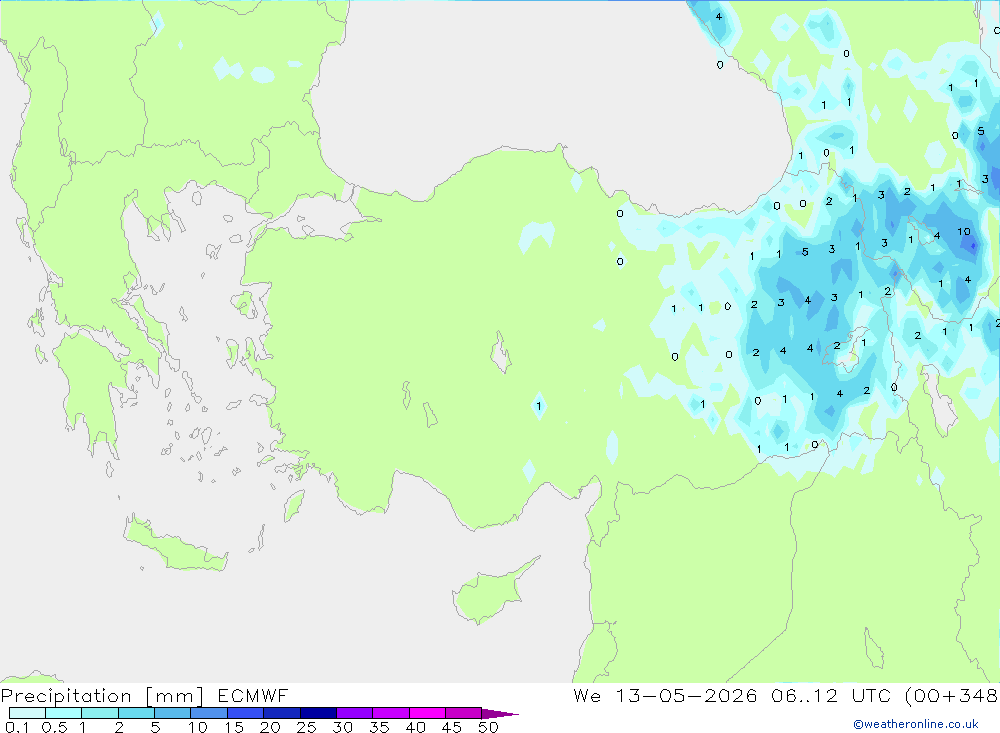Image resolution: width=1000 pixels, height=733 pixels.
Task: Click the '0.1' legend scale label
Action: pyautogui.click(x=17, y=727)
